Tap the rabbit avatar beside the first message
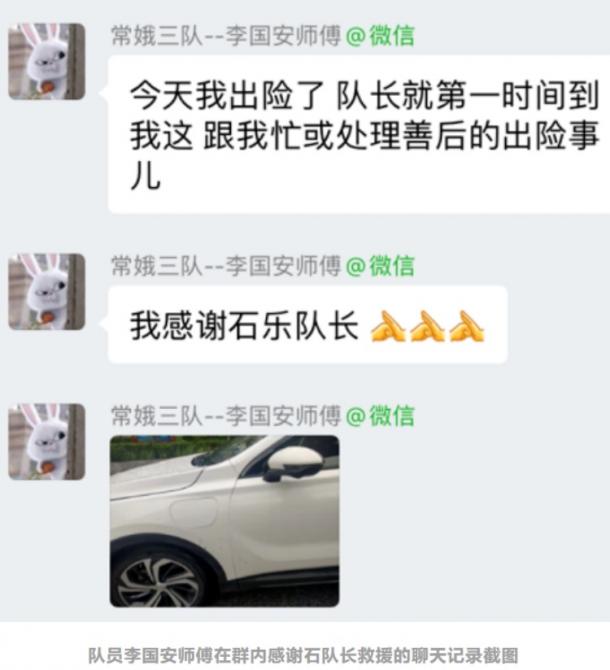This screenshot has width=610, height=670. (x=47, y=62)
